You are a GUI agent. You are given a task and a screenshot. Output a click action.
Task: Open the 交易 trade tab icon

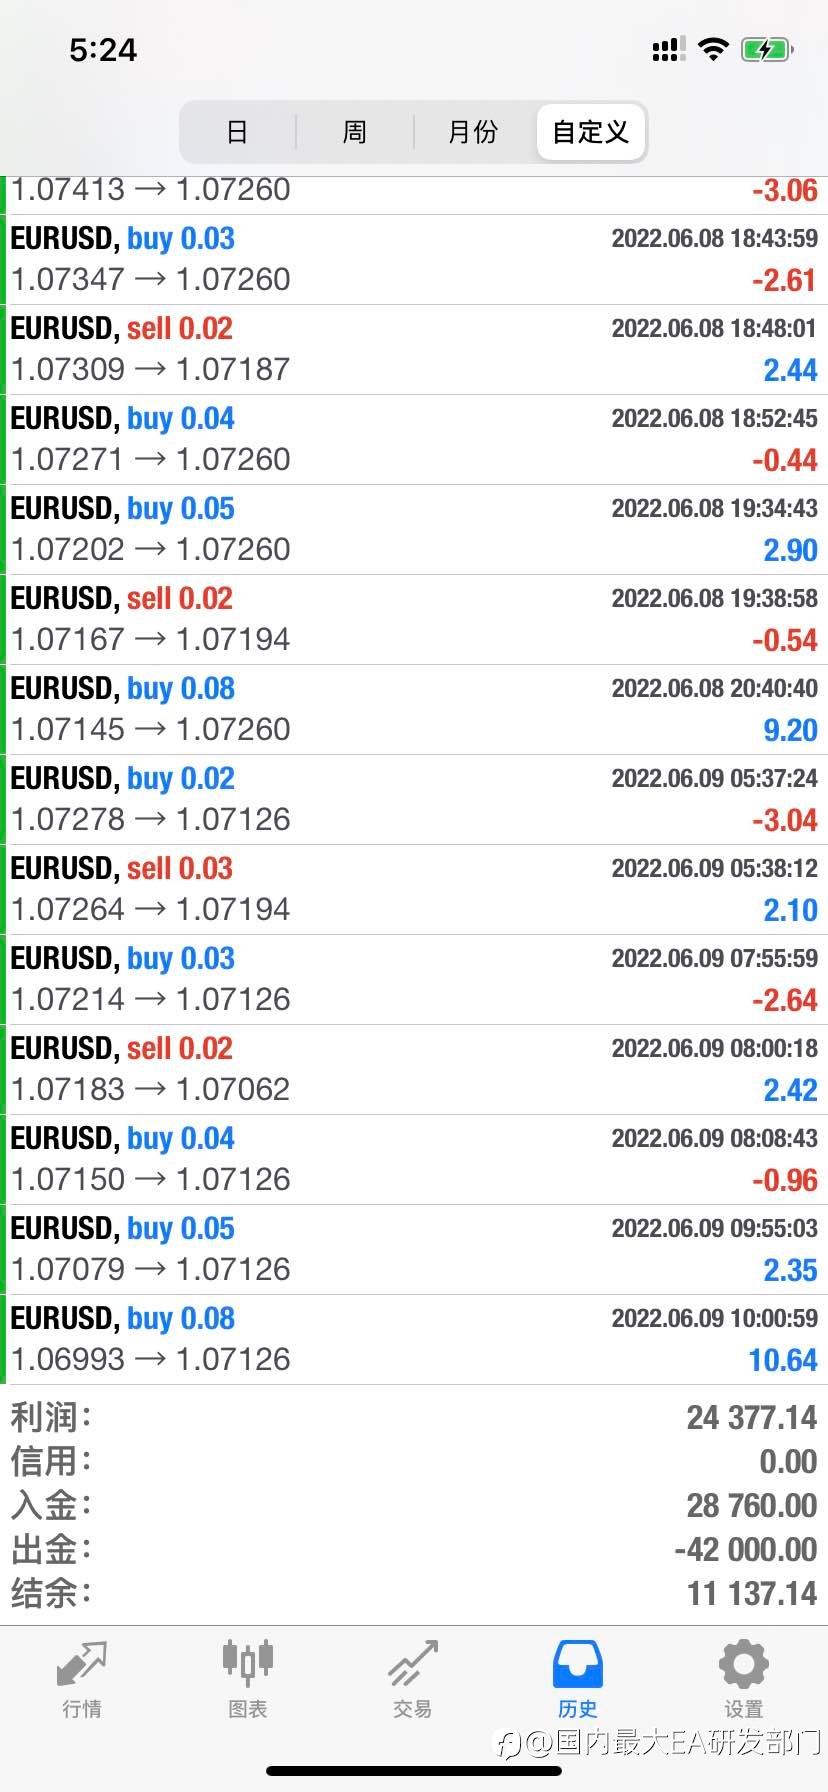pyautogui.click(x=413, y=1664)
